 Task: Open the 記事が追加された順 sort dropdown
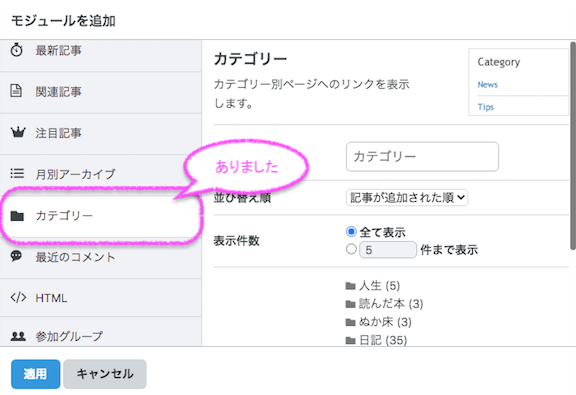pyautogui.click(x=407, y=197)
